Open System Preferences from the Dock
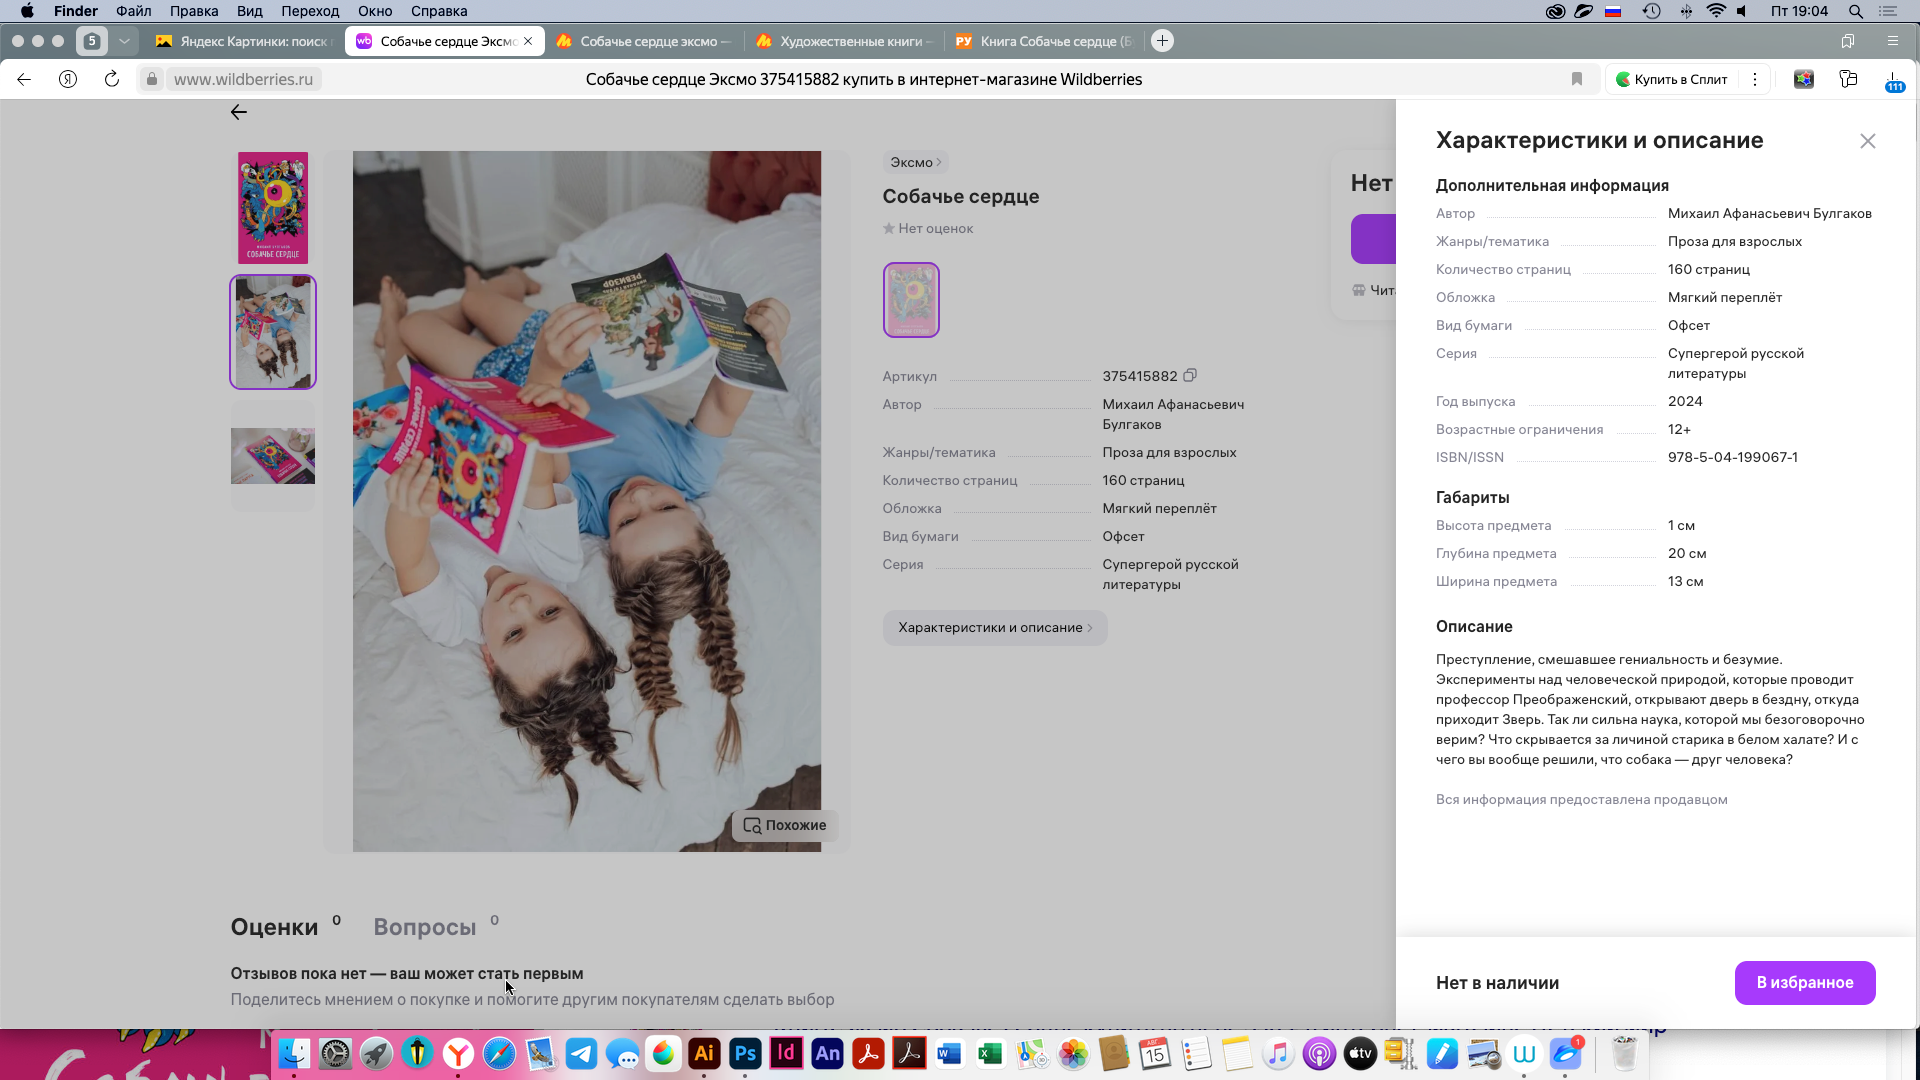The width and height of the screenshot is (1920, 1080). (335, 1053)
